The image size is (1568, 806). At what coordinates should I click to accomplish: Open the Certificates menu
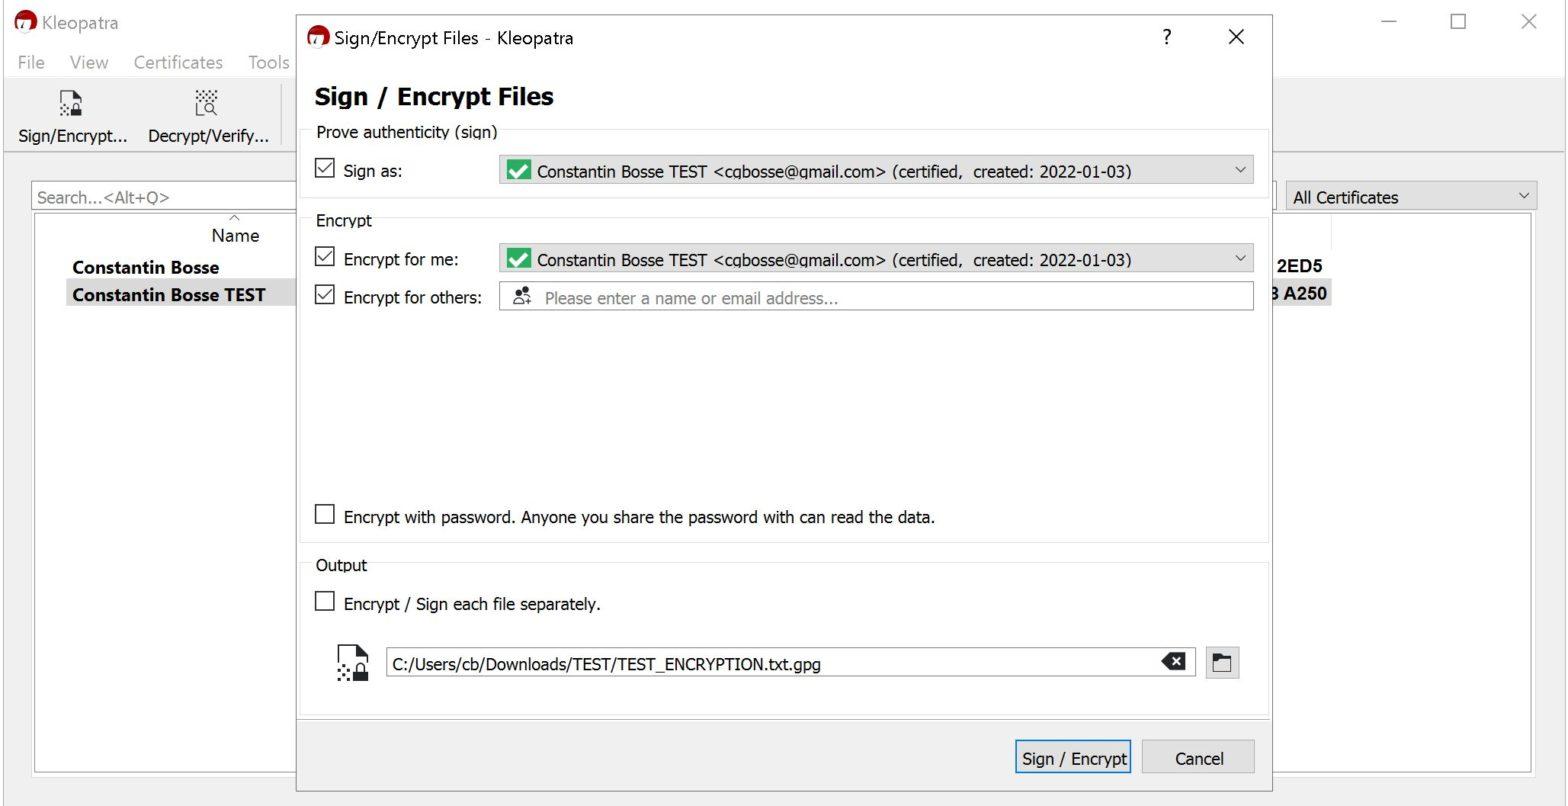pos(178,62)
